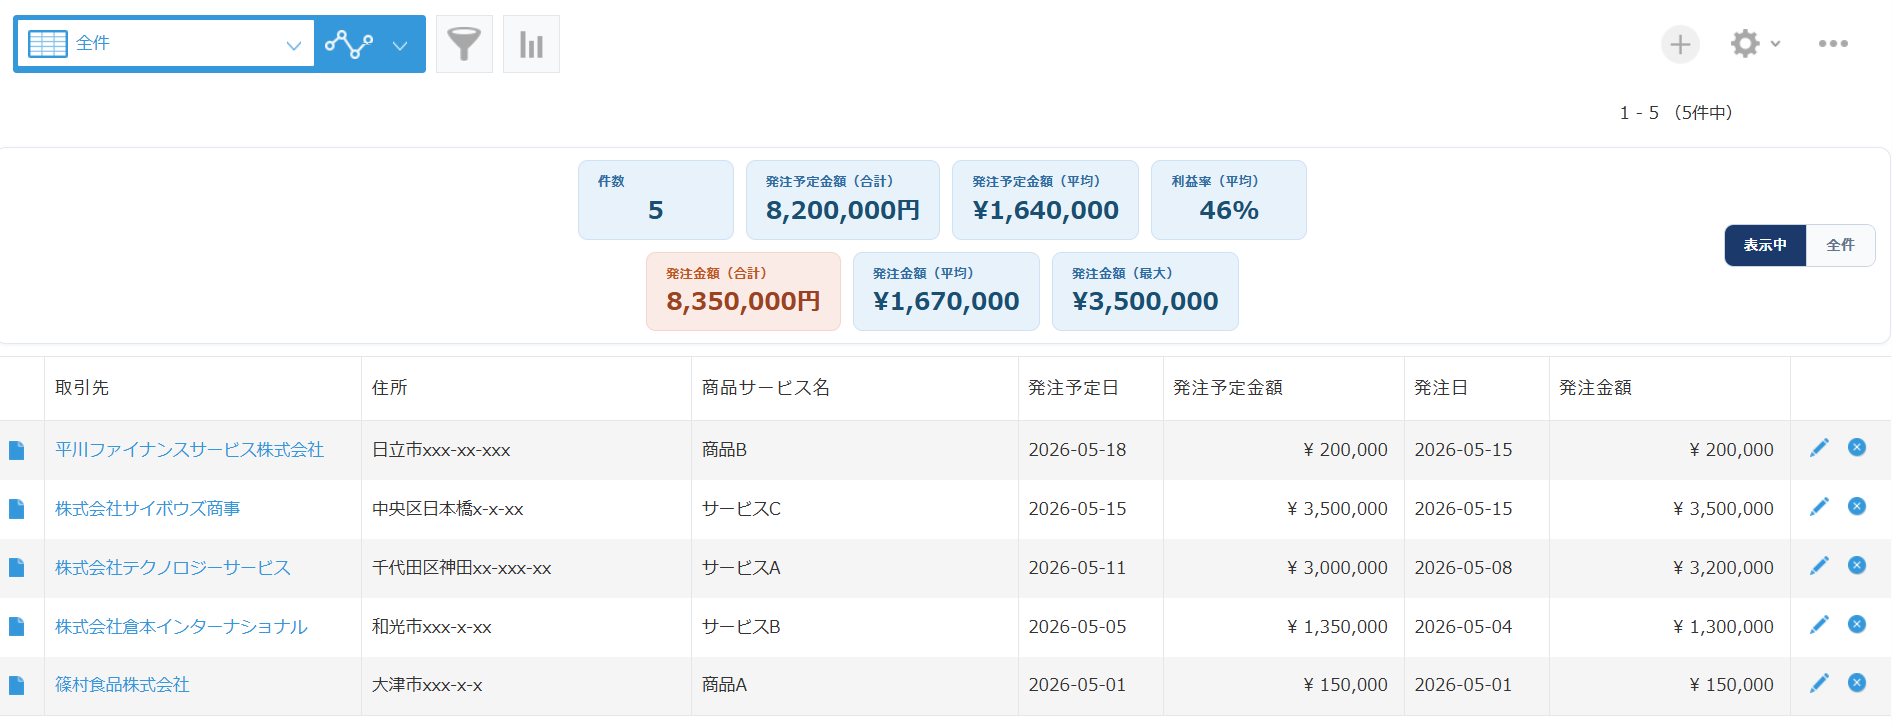Screen dimensions: 1892x725
Task: Toggle summary to 全件 records
Action: pos(1840,245)
